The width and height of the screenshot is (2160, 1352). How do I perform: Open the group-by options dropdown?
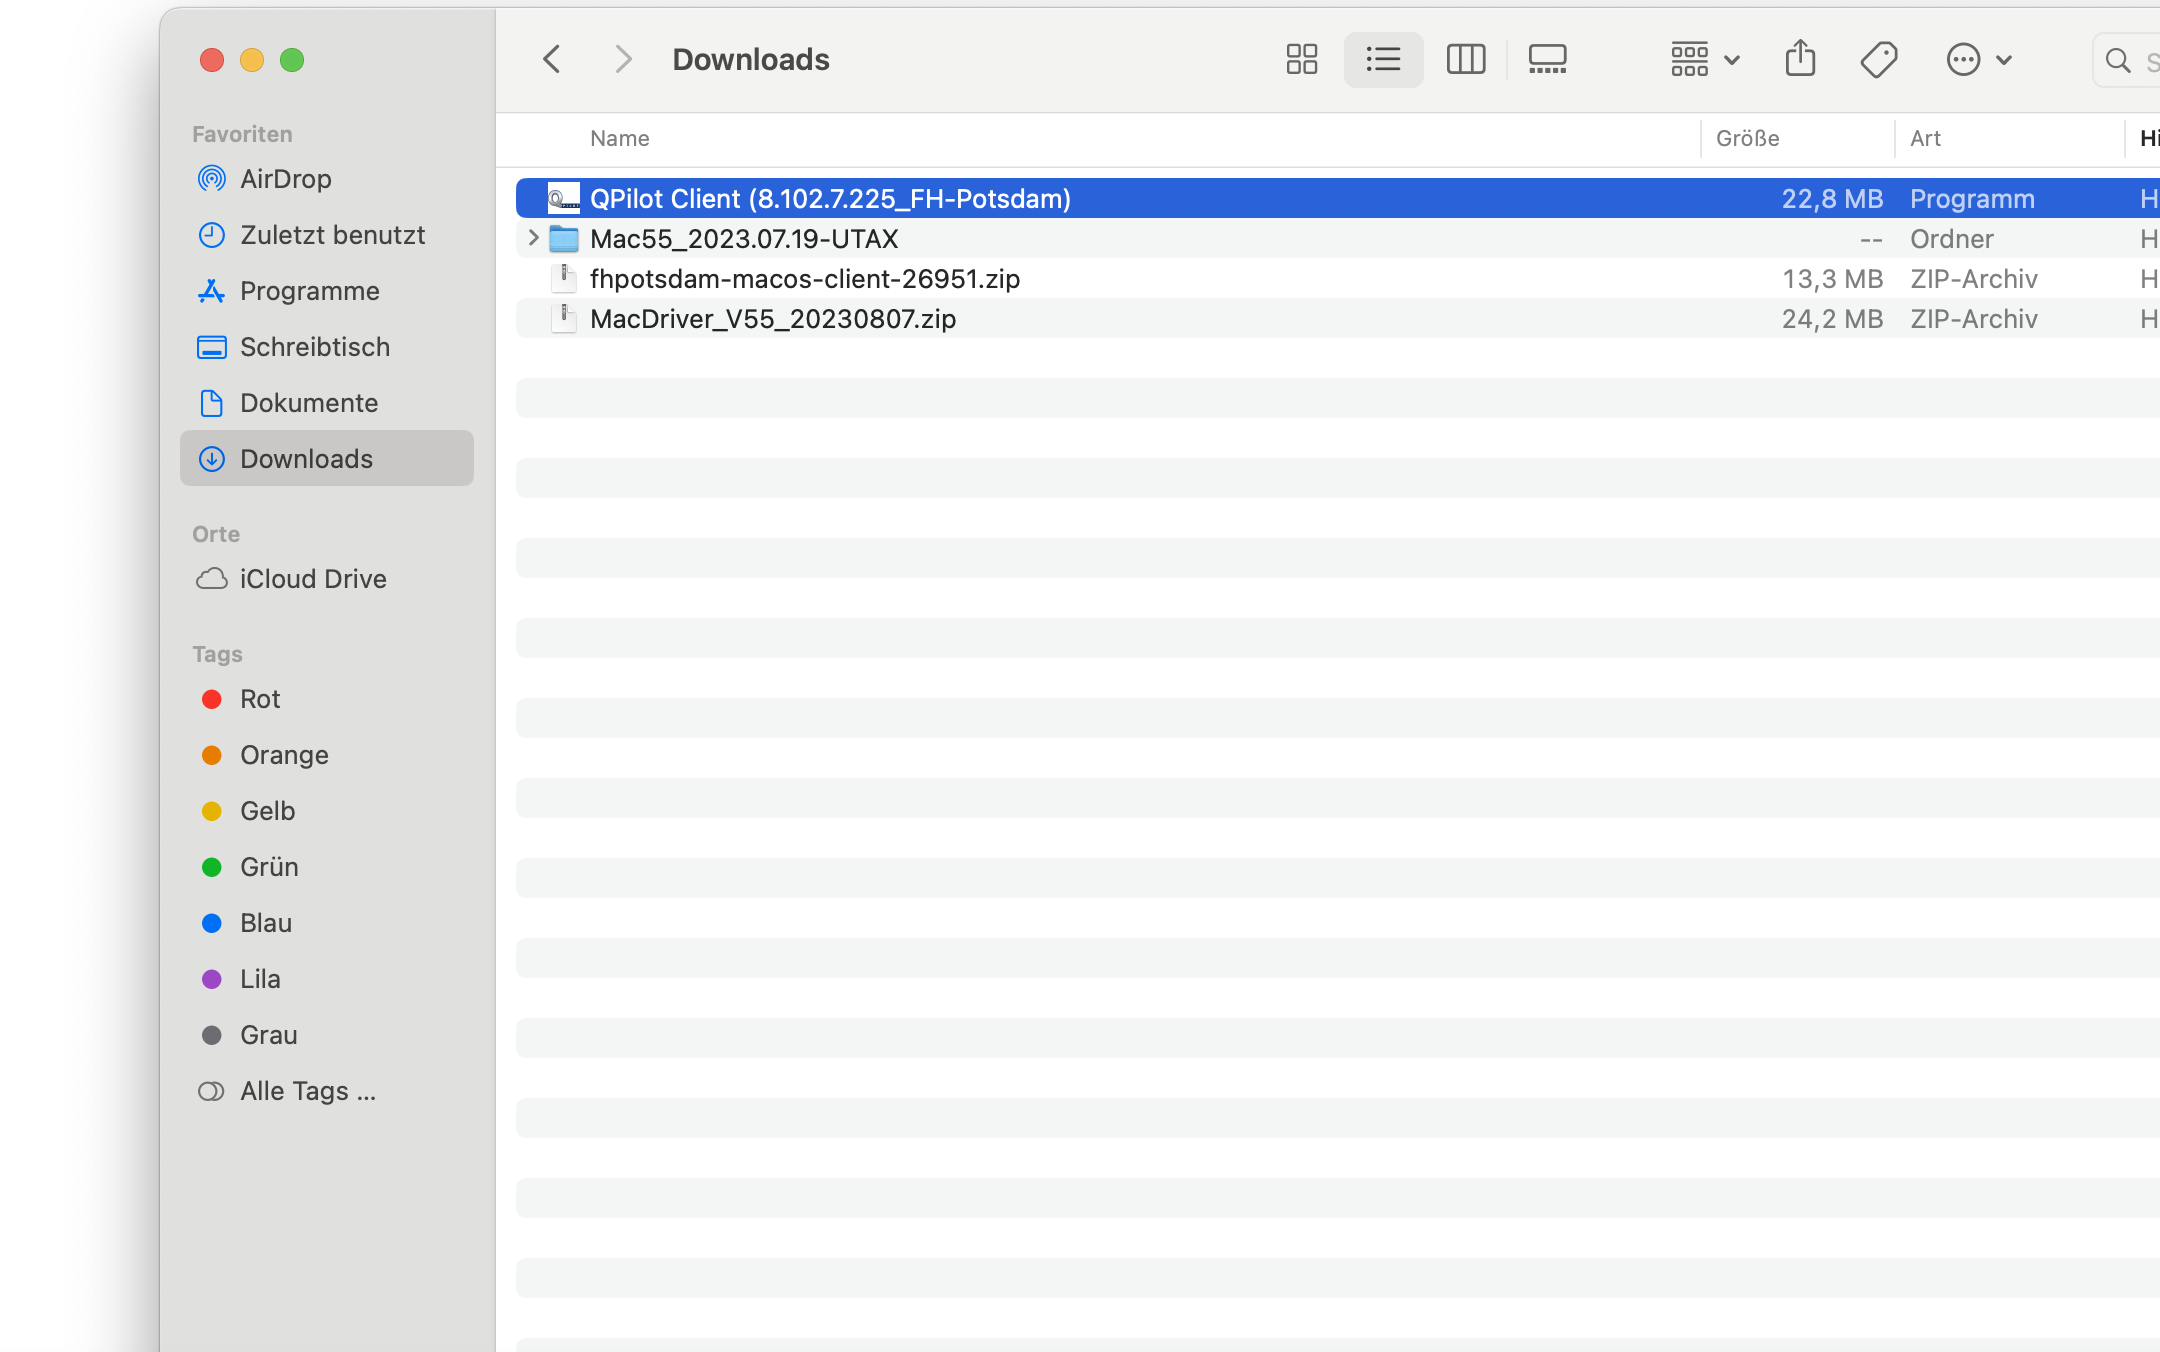pyautogui.click(x=1705, y=59)
